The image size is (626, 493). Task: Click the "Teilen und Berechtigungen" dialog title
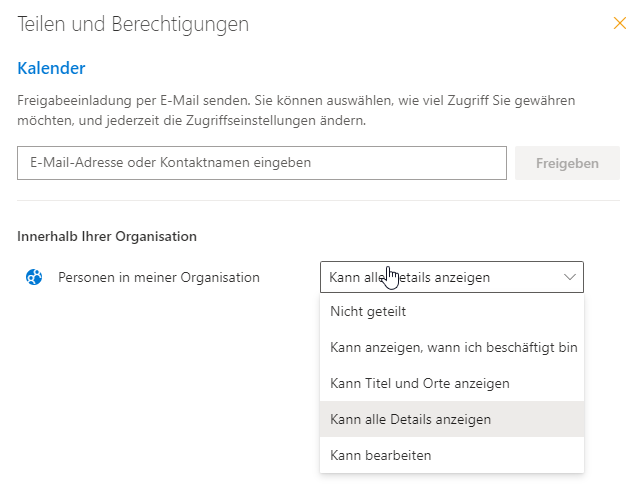click(x=133, y=23)
